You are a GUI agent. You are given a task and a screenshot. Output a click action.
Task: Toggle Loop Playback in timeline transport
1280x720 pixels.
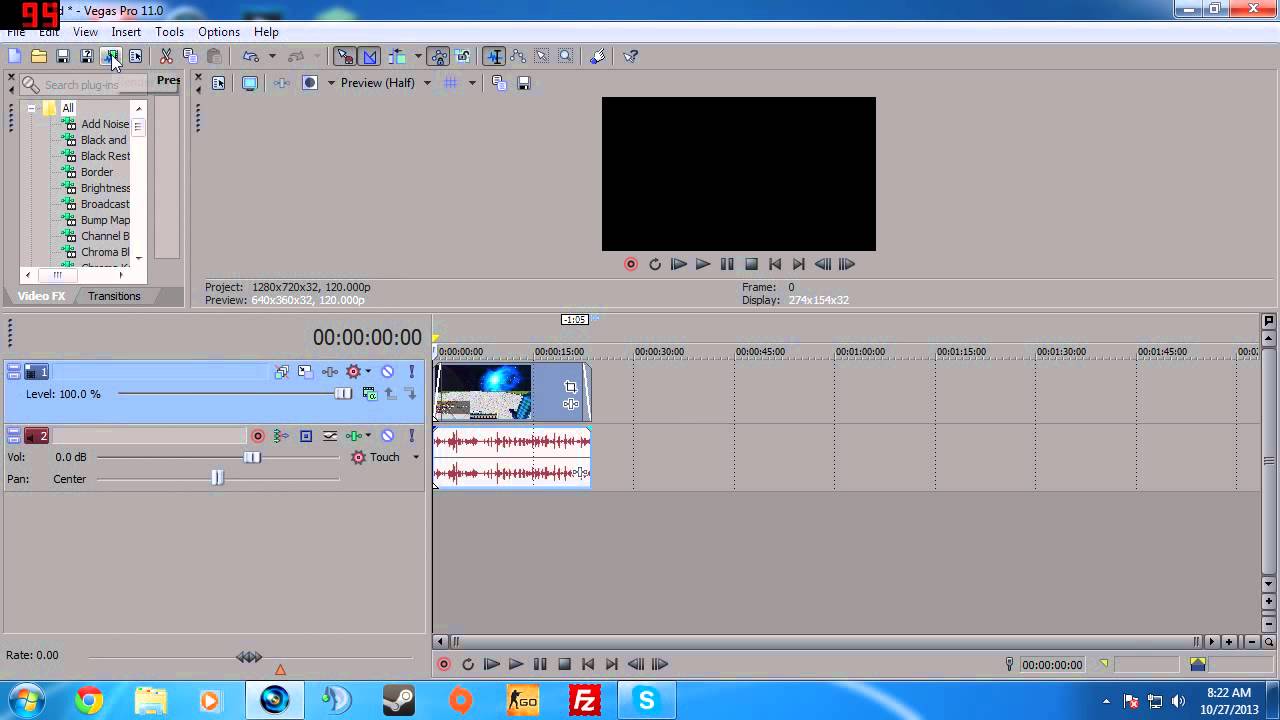(467, 664)
